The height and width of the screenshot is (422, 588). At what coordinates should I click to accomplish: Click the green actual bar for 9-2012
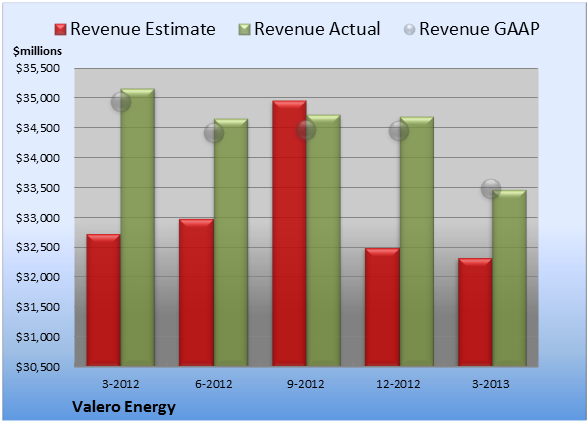point(323,240)
